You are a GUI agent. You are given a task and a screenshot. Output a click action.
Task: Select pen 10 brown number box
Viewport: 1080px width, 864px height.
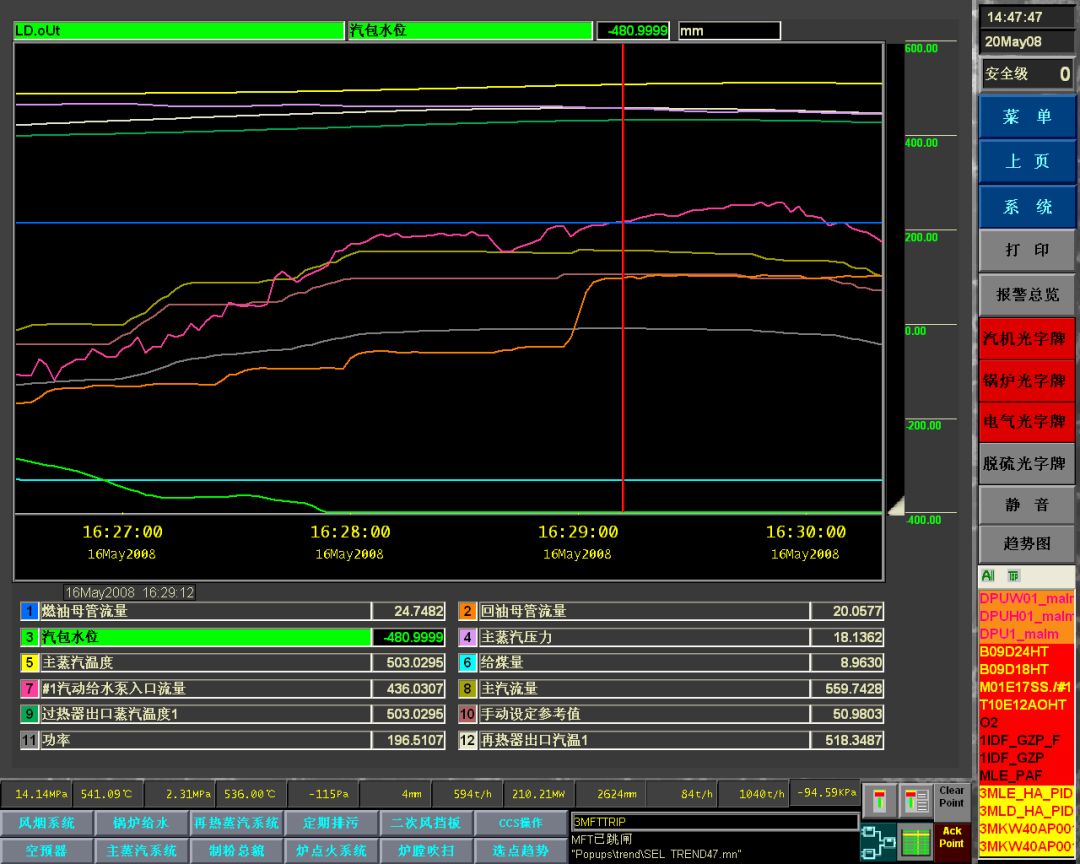[x=467, y=714]
